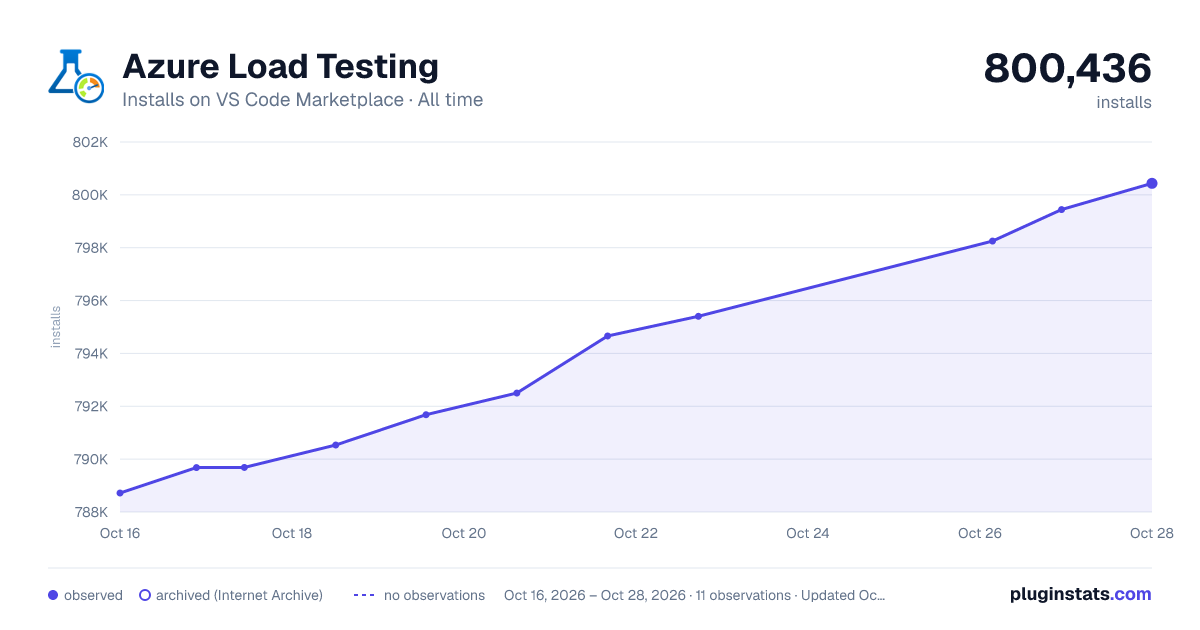The width and height of the screenshot is (1200, 630).
Task: Click the observed legend marker
Action: click(53, 595)
